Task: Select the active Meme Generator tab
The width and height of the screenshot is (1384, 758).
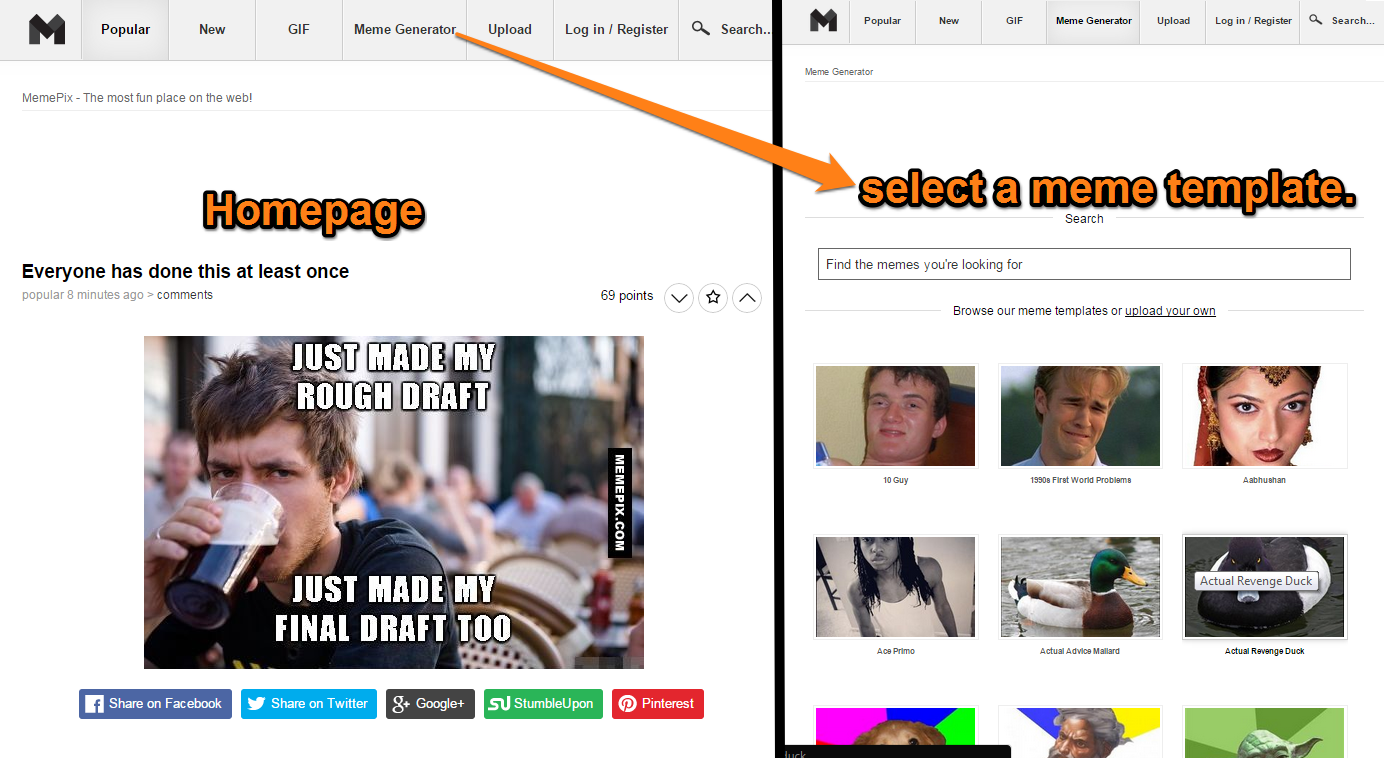Action: [1094, 21]
